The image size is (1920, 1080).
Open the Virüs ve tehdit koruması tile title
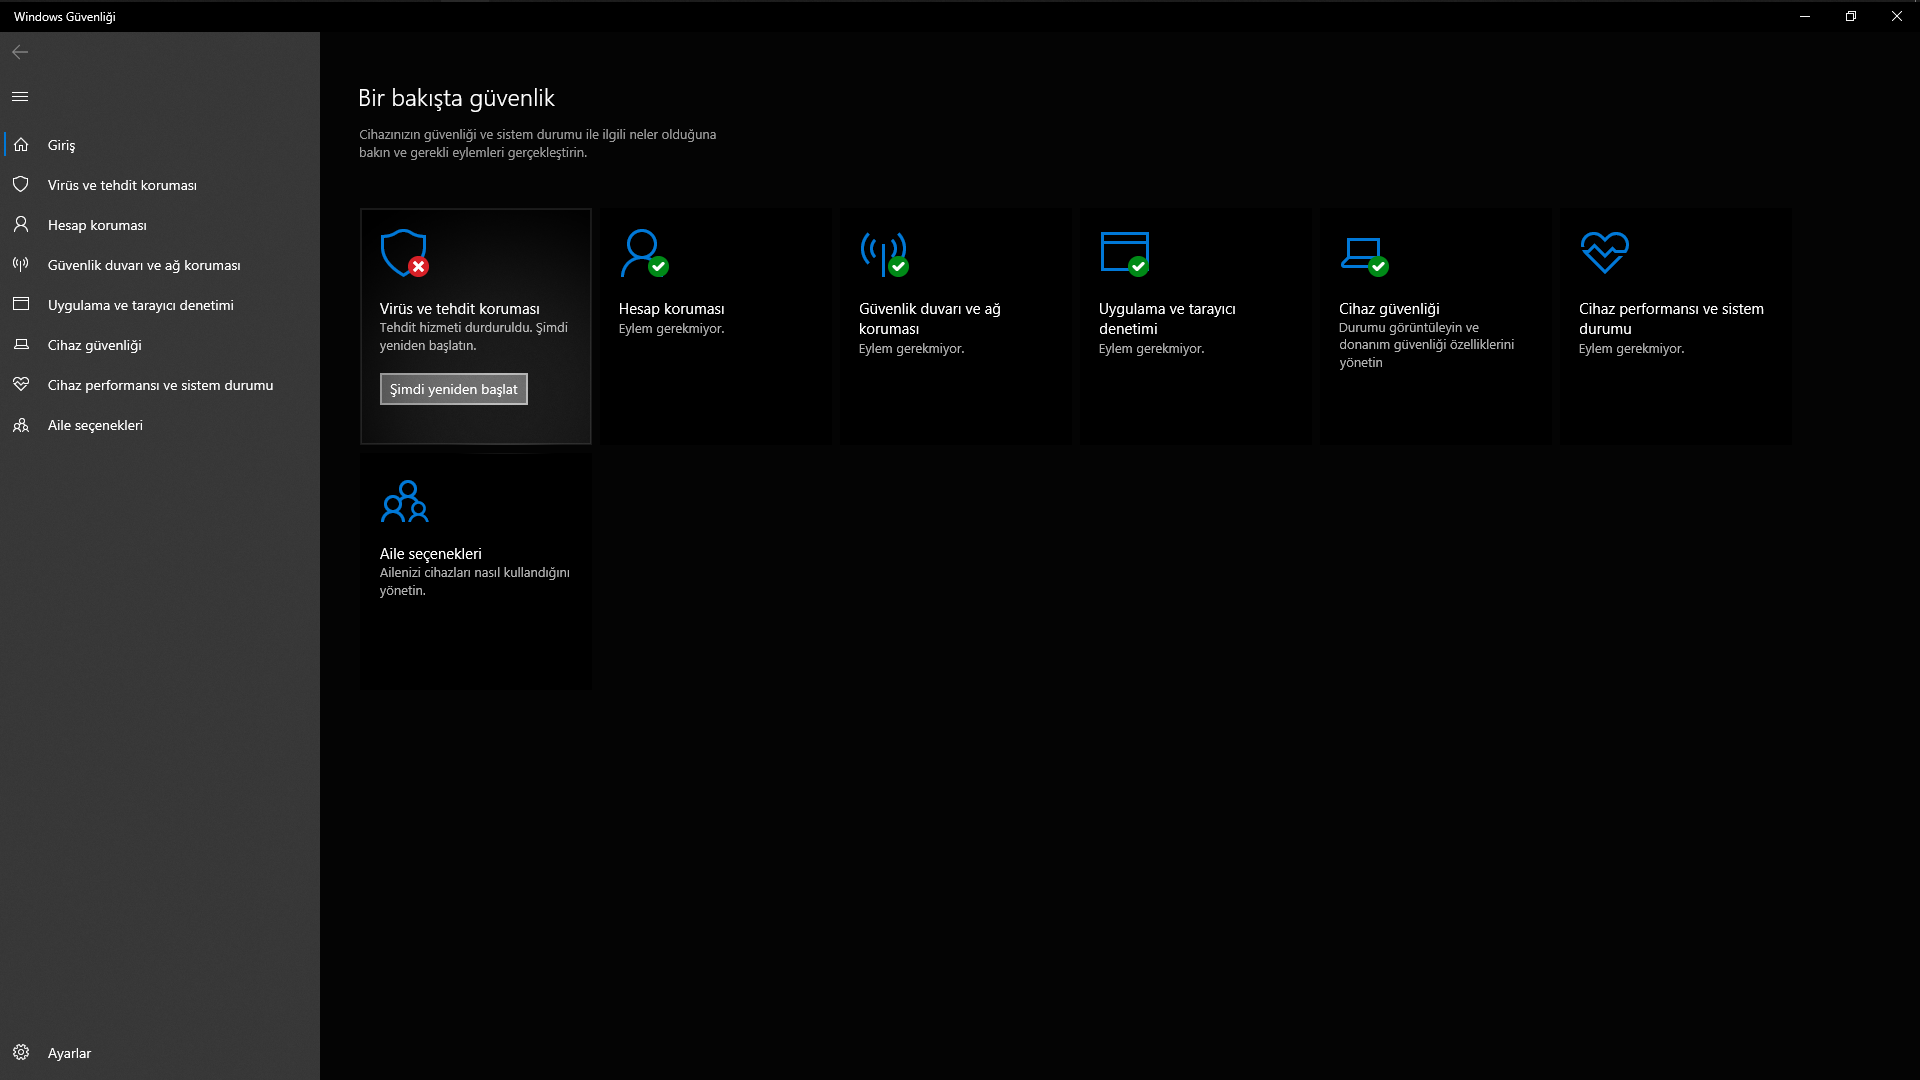pos(459,309)
